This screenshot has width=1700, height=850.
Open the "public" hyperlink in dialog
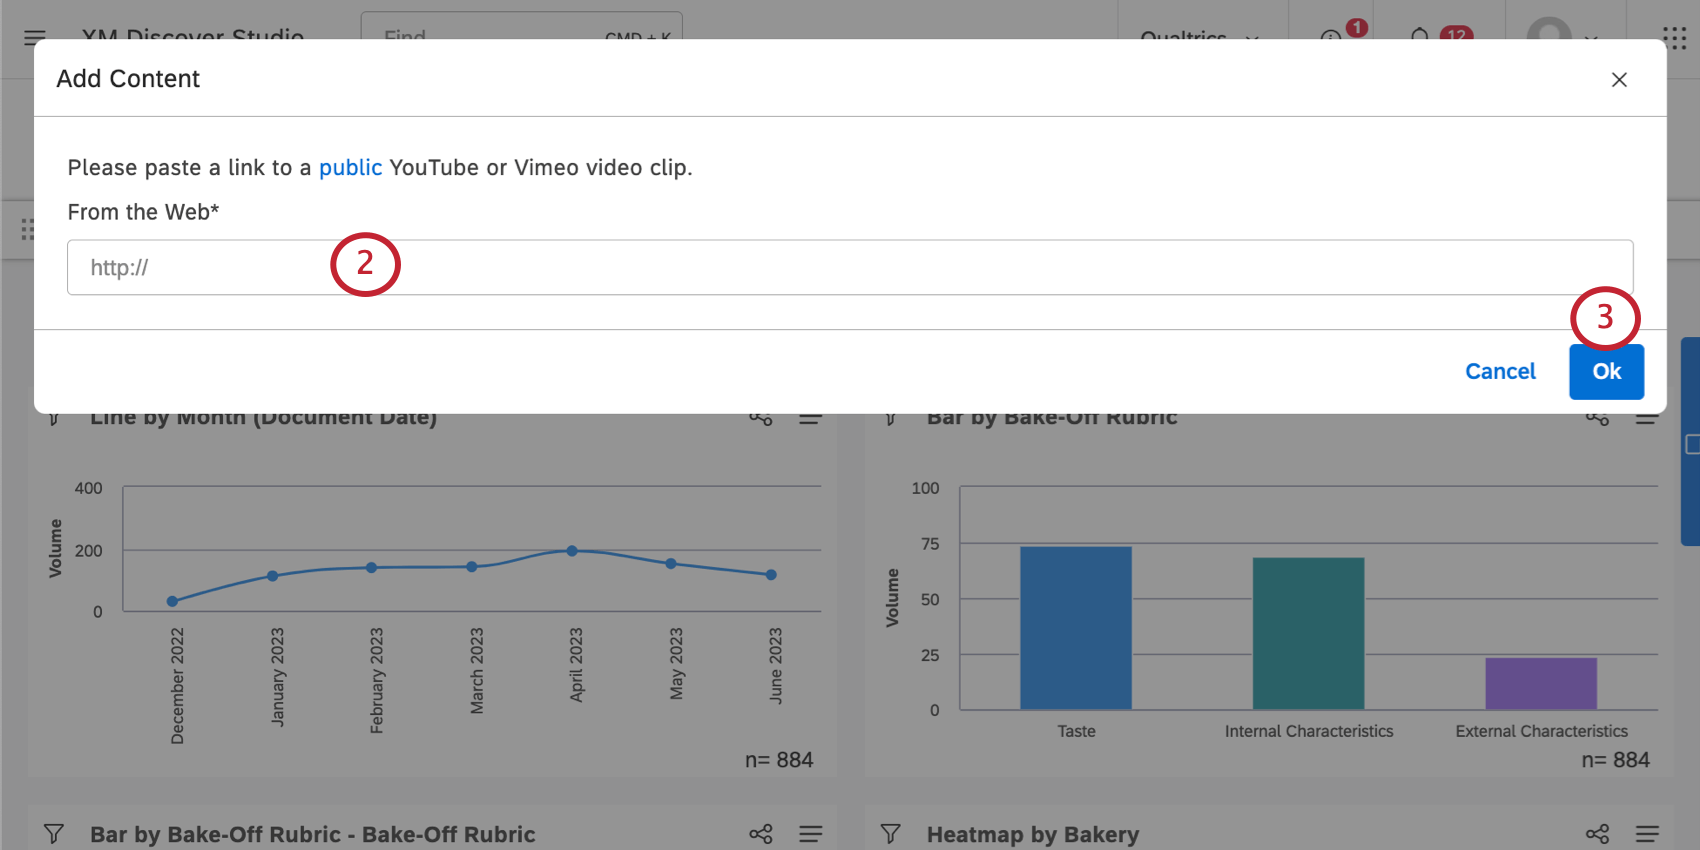click(350, 168)
